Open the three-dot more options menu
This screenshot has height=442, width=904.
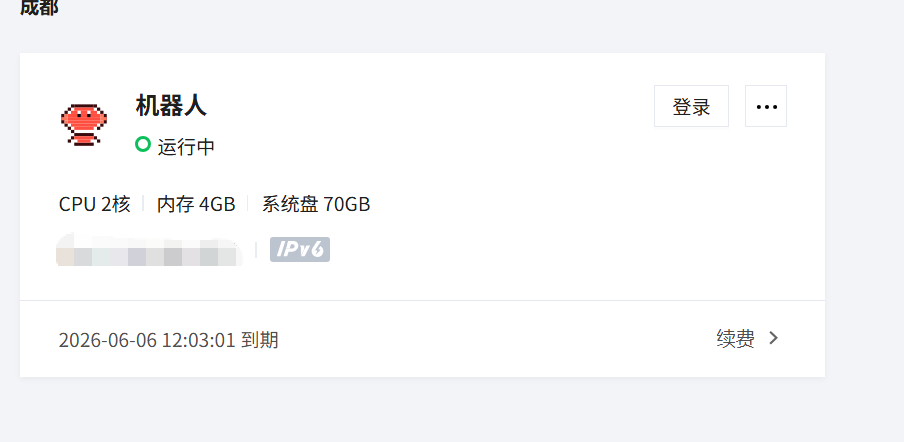766,106
